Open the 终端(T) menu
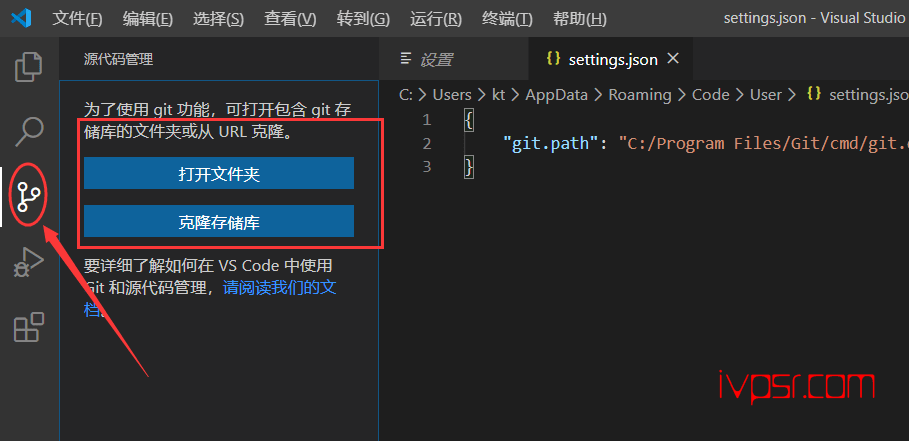 (x=507, y=19)
